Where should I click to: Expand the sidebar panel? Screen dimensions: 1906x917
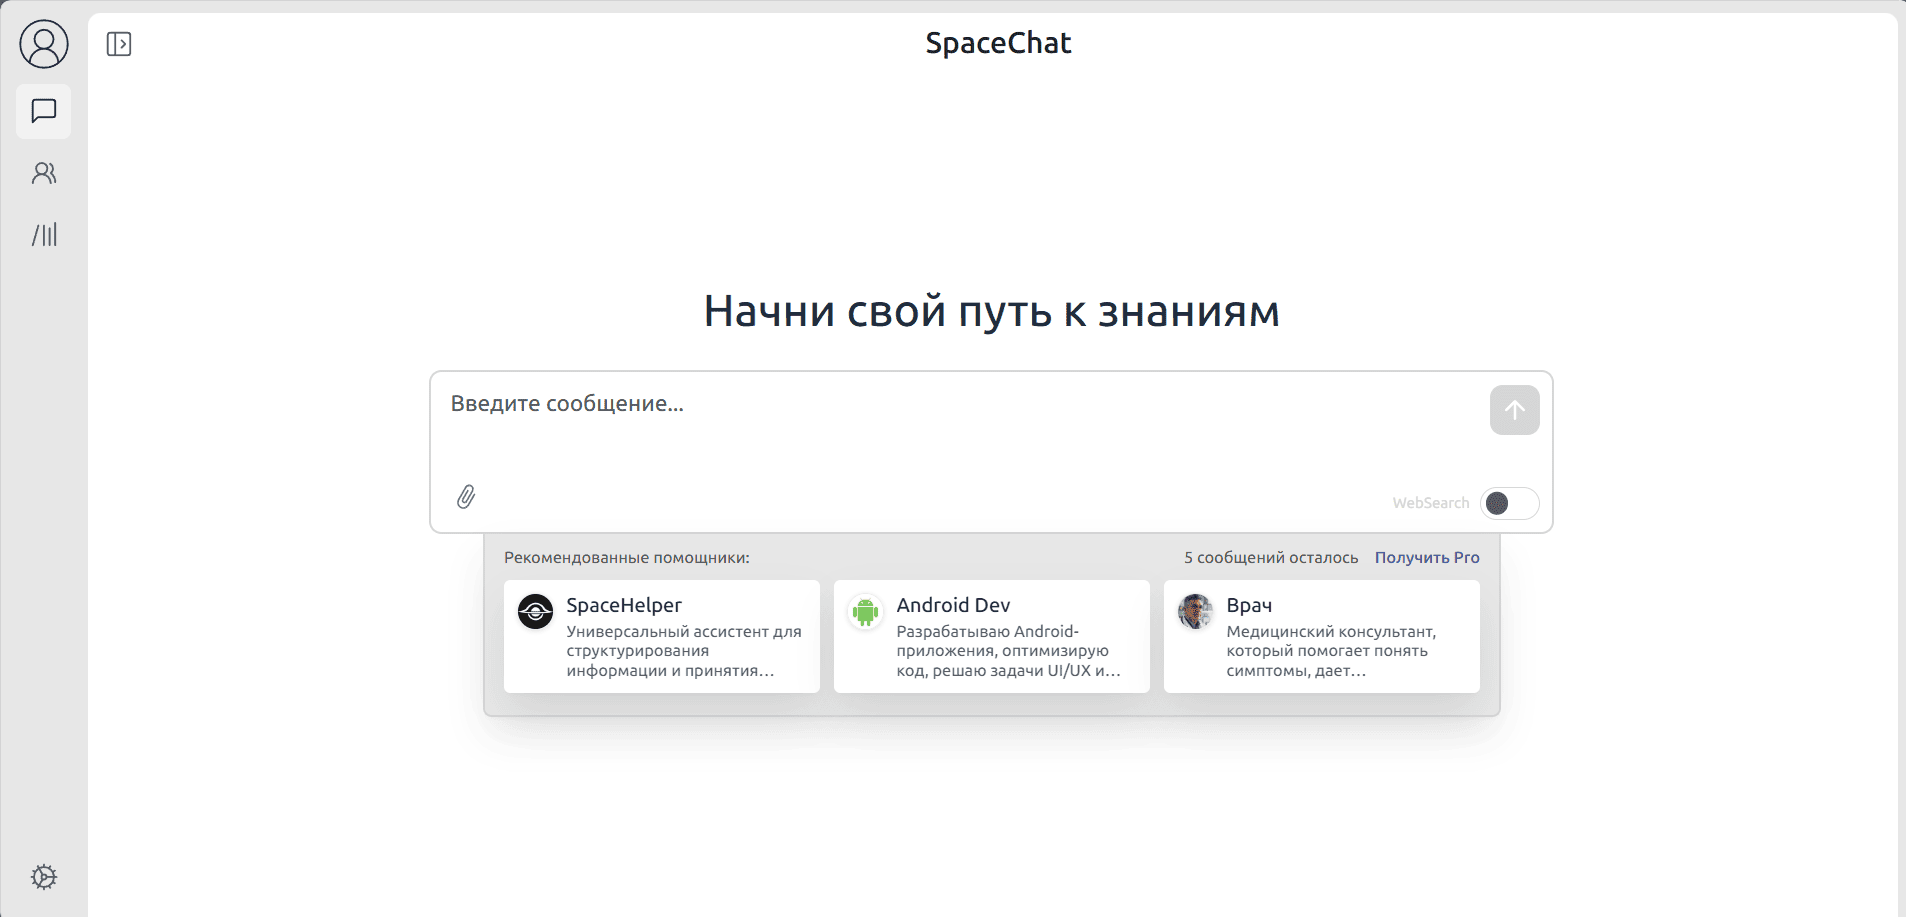pos(119,44)
